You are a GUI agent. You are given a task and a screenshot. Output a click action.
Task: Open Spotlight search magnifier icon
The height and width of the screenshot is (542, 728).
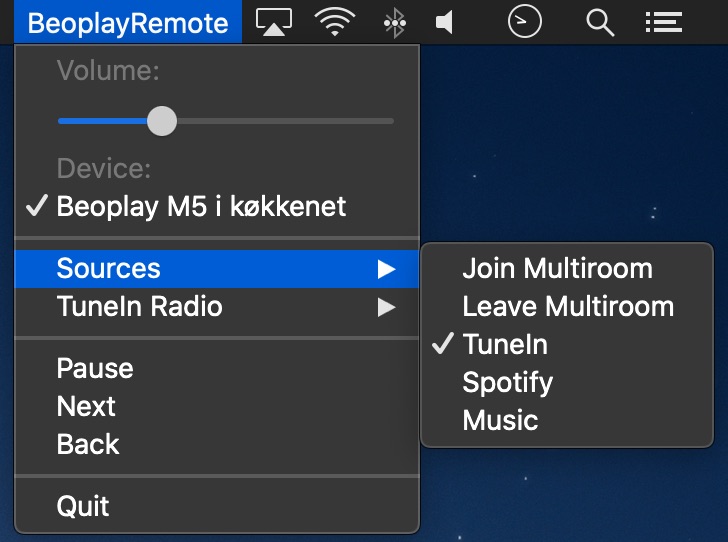[x=600, y=23]
